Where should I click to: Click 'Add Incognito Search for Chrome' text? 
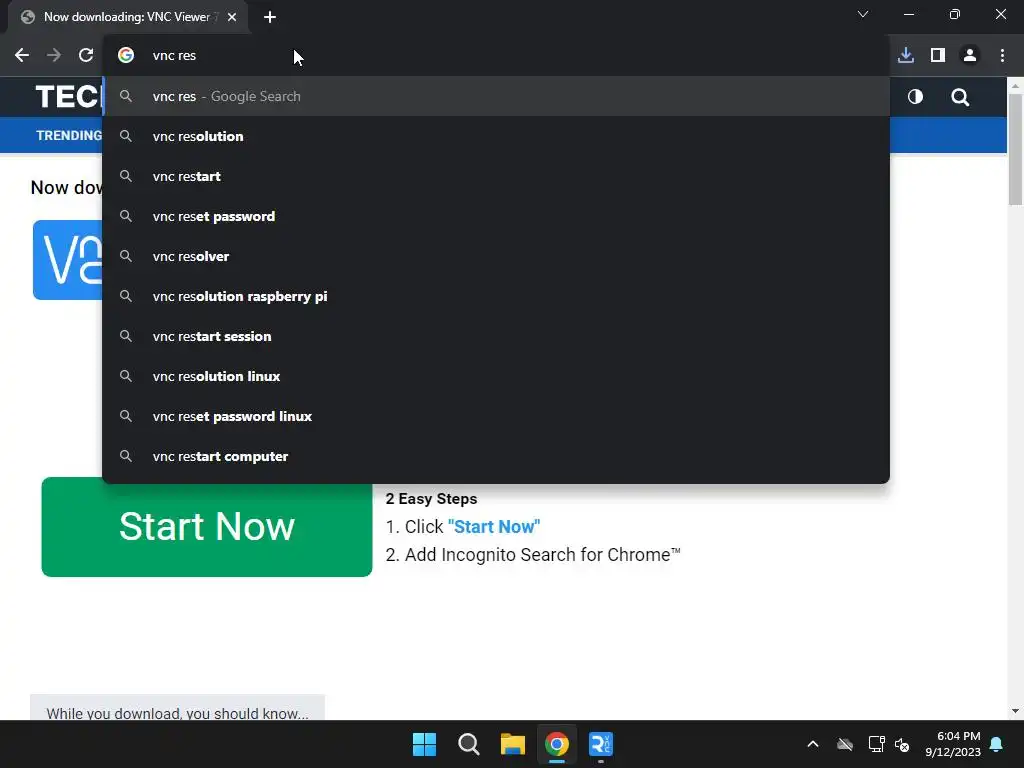click(x=542, y=554)
